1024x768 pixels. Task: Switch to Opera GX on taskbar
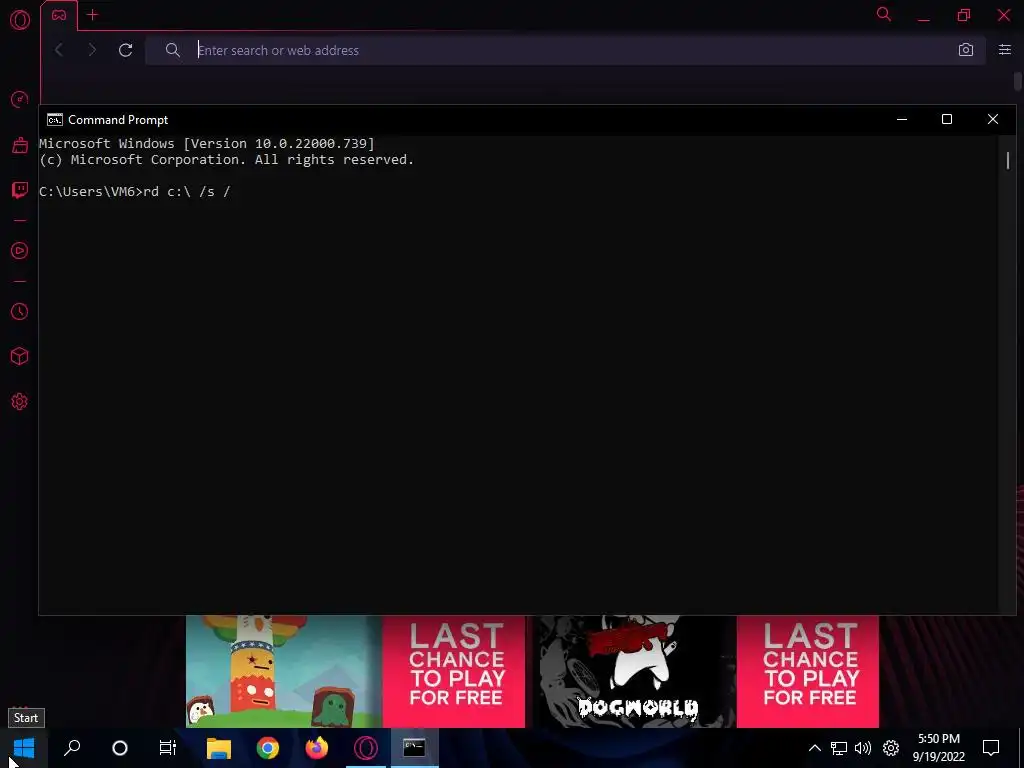(x=366, y=748)
